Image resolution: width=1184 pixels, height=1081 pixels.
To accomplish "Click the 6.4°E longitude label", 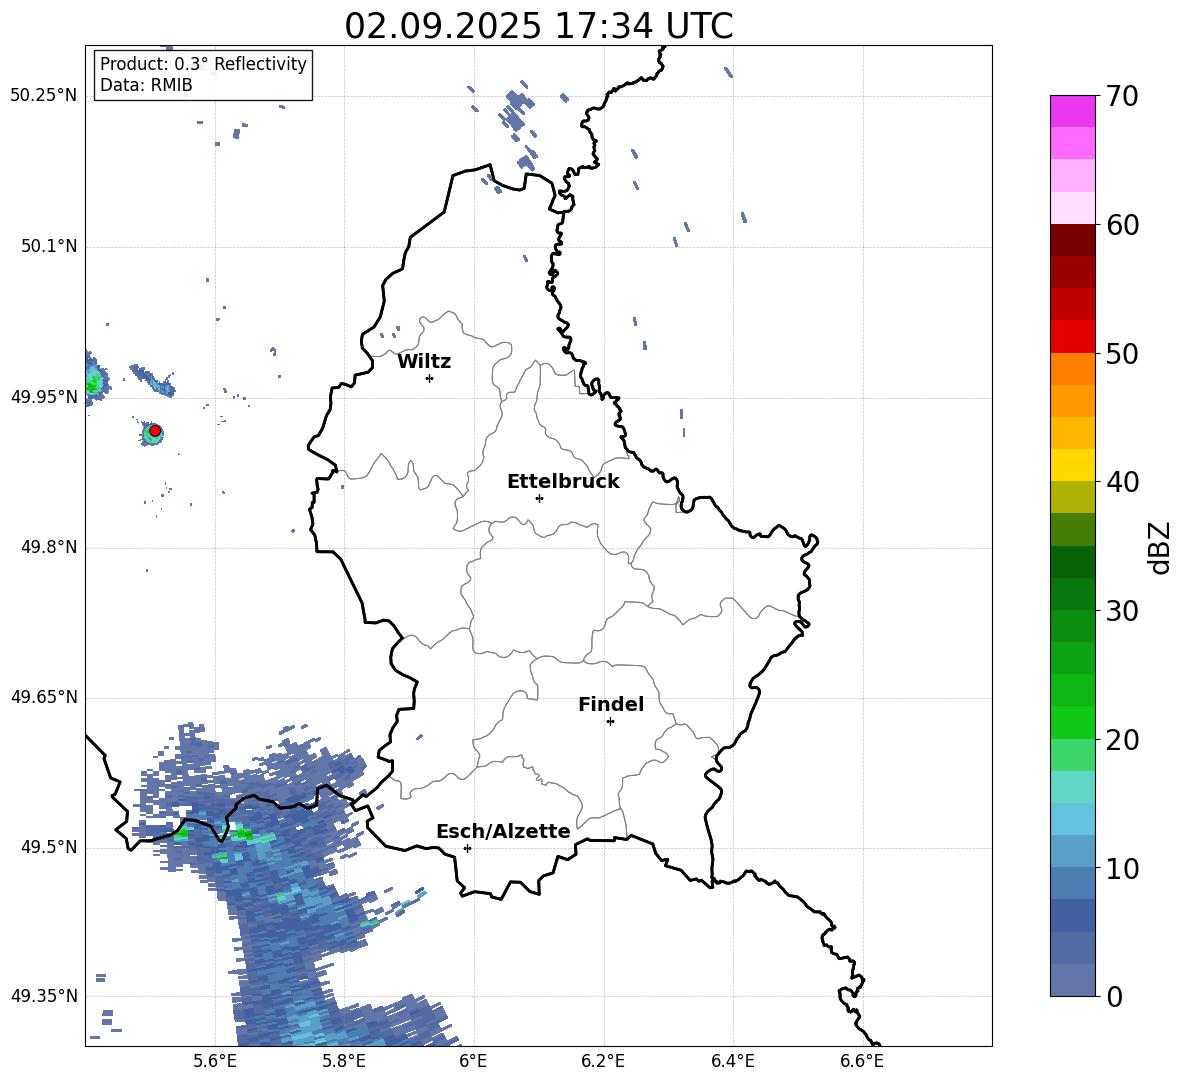I will [732, 1061].
